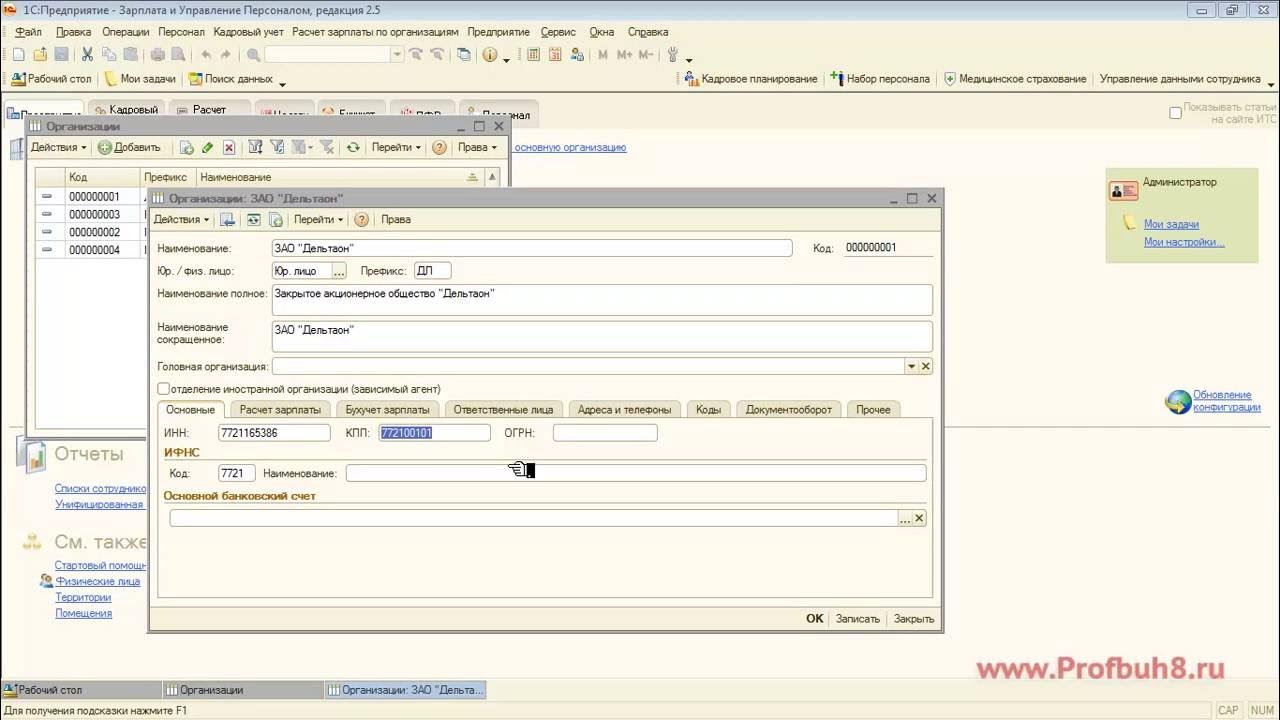Open Физические лица link
The height and width of the screenshot is (720, 1280).
98,581
